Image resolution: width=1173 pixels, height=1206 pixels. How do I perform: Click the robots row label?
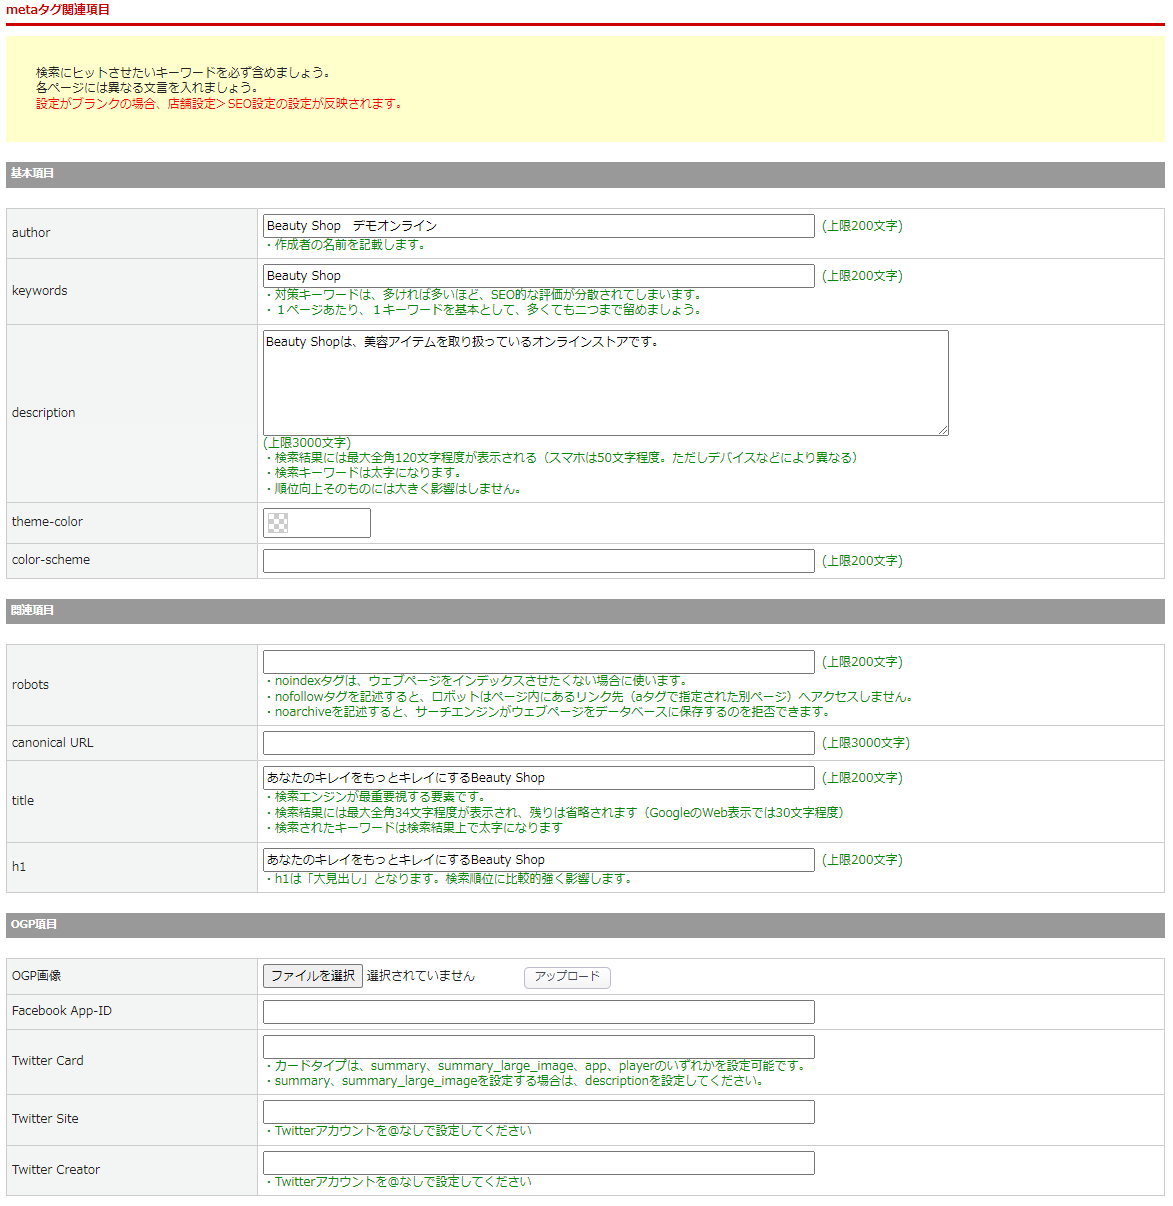click(30, 685)
